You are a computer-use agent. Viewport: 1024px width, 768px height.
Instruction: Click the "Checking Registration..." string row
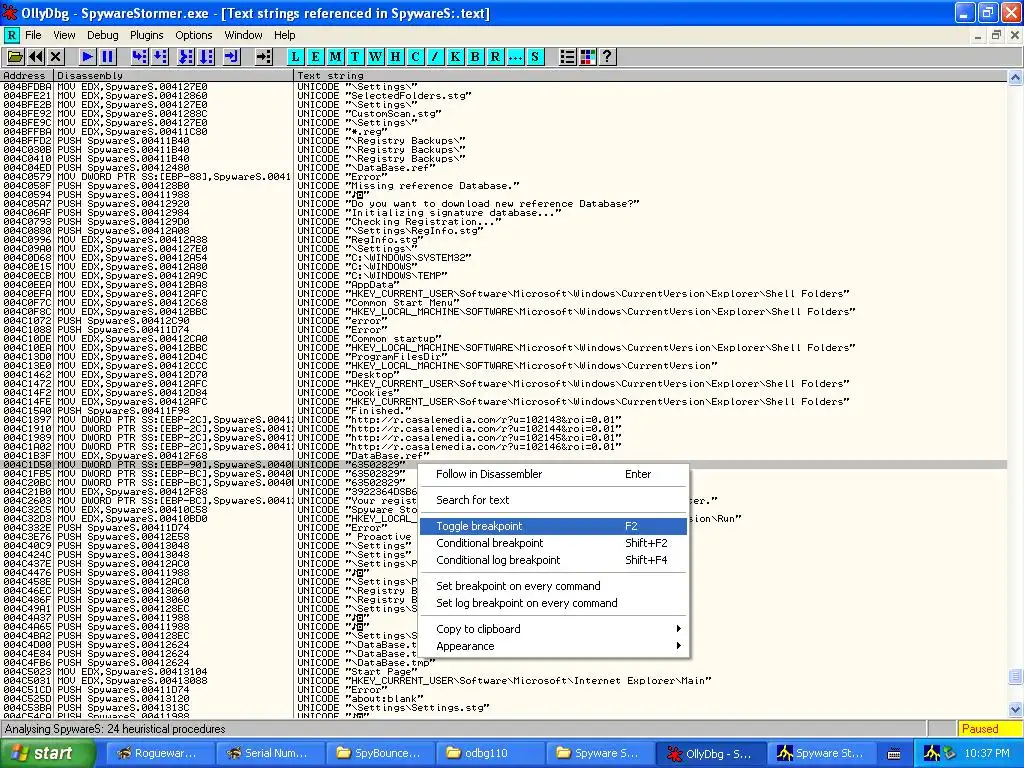click(504, 222)
